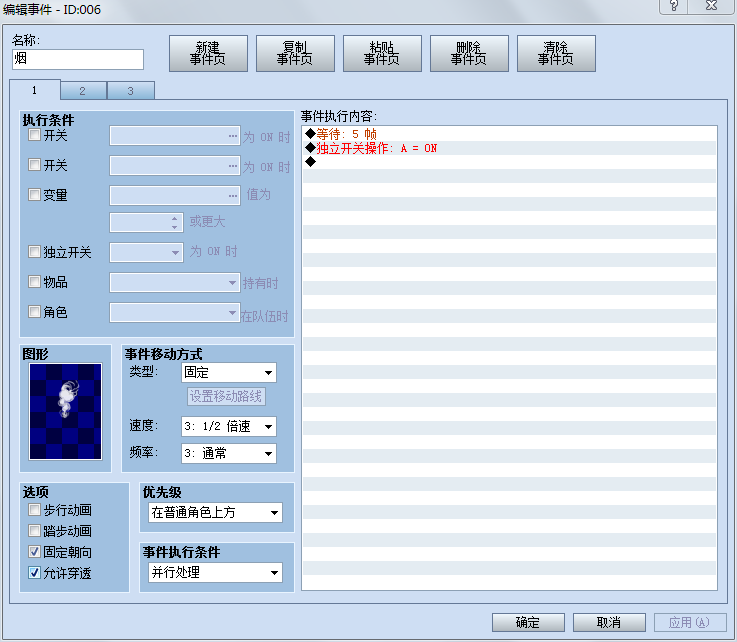Viewport: 737px width, 642px height.
Task: Click the second switch selector field
Action: (x=175, y=165)
